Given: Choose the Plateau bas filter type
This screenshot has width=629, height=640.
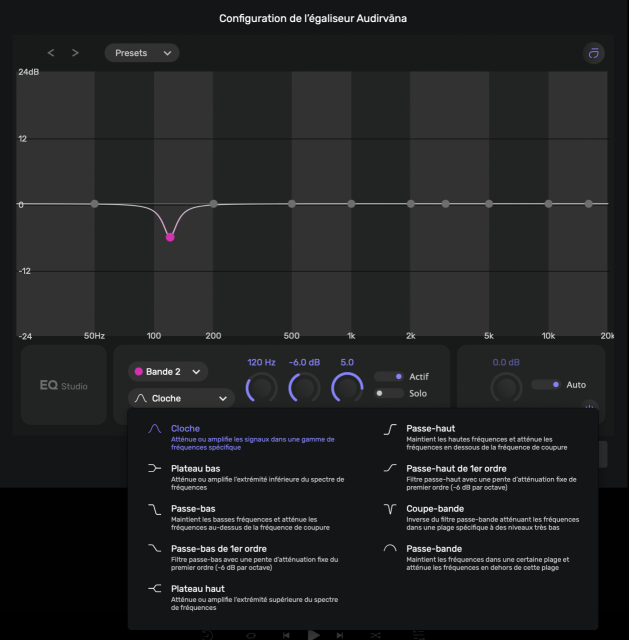Looking at the screenshot, I should coord(245,477).
